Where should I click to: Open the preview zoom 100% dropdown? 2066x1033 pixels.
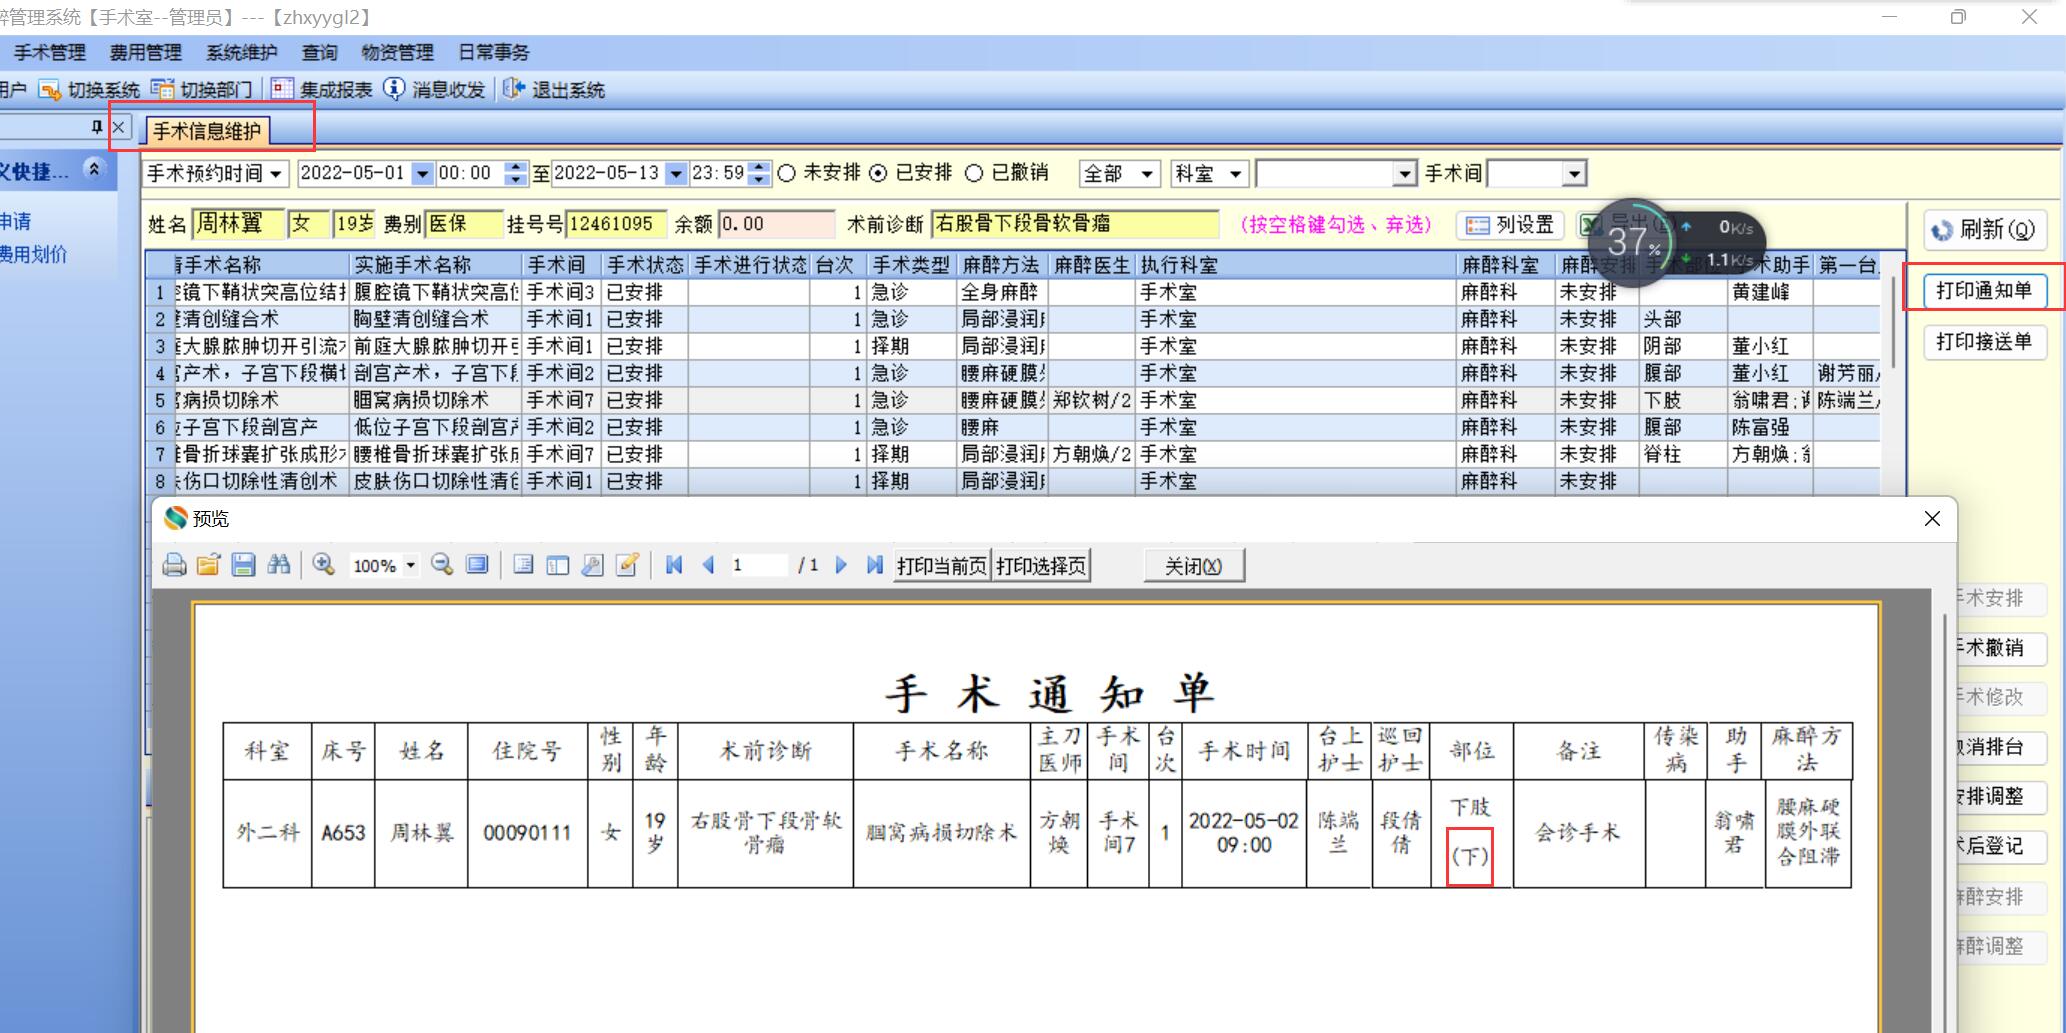tap(410, 566)
